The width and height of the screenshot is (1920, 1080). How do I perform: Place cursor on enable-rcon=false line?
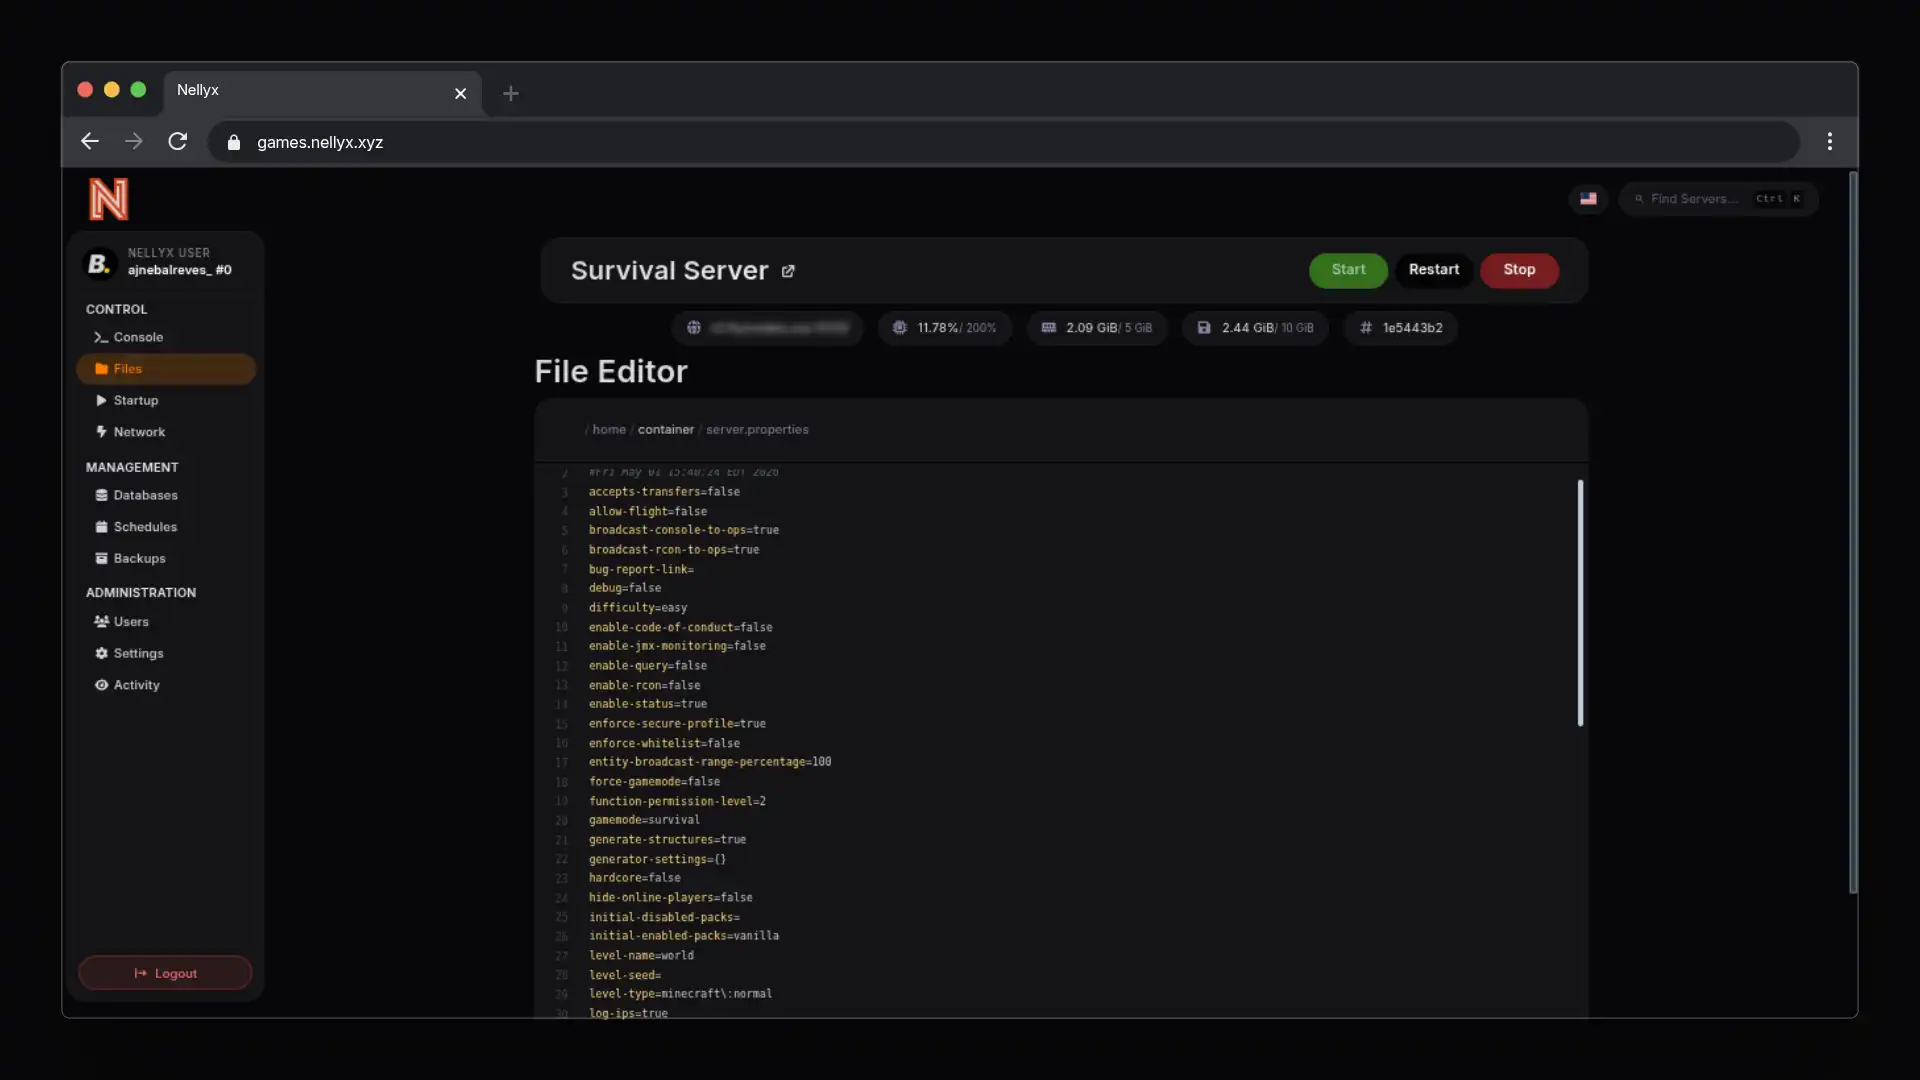pos(644,686)
